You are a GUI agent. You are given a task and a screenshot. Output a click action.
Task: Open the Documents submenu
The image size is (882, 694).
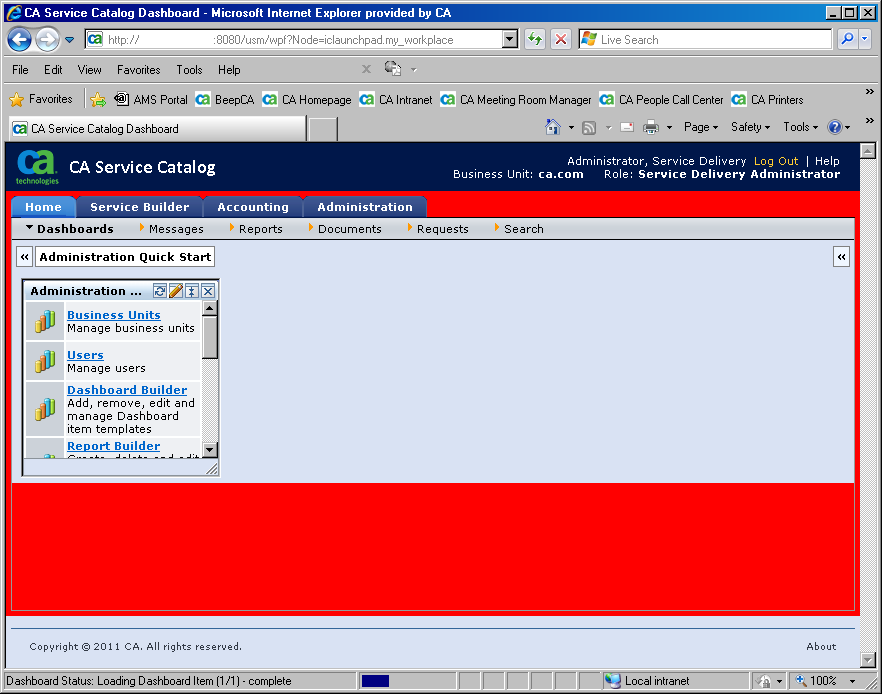pos(344,229)
